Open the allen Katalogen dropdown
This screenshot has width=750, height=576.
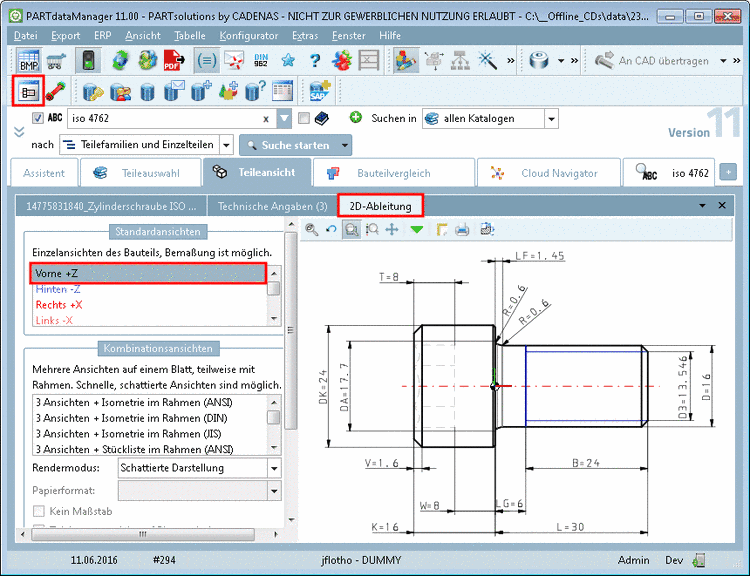pos(551,118)
